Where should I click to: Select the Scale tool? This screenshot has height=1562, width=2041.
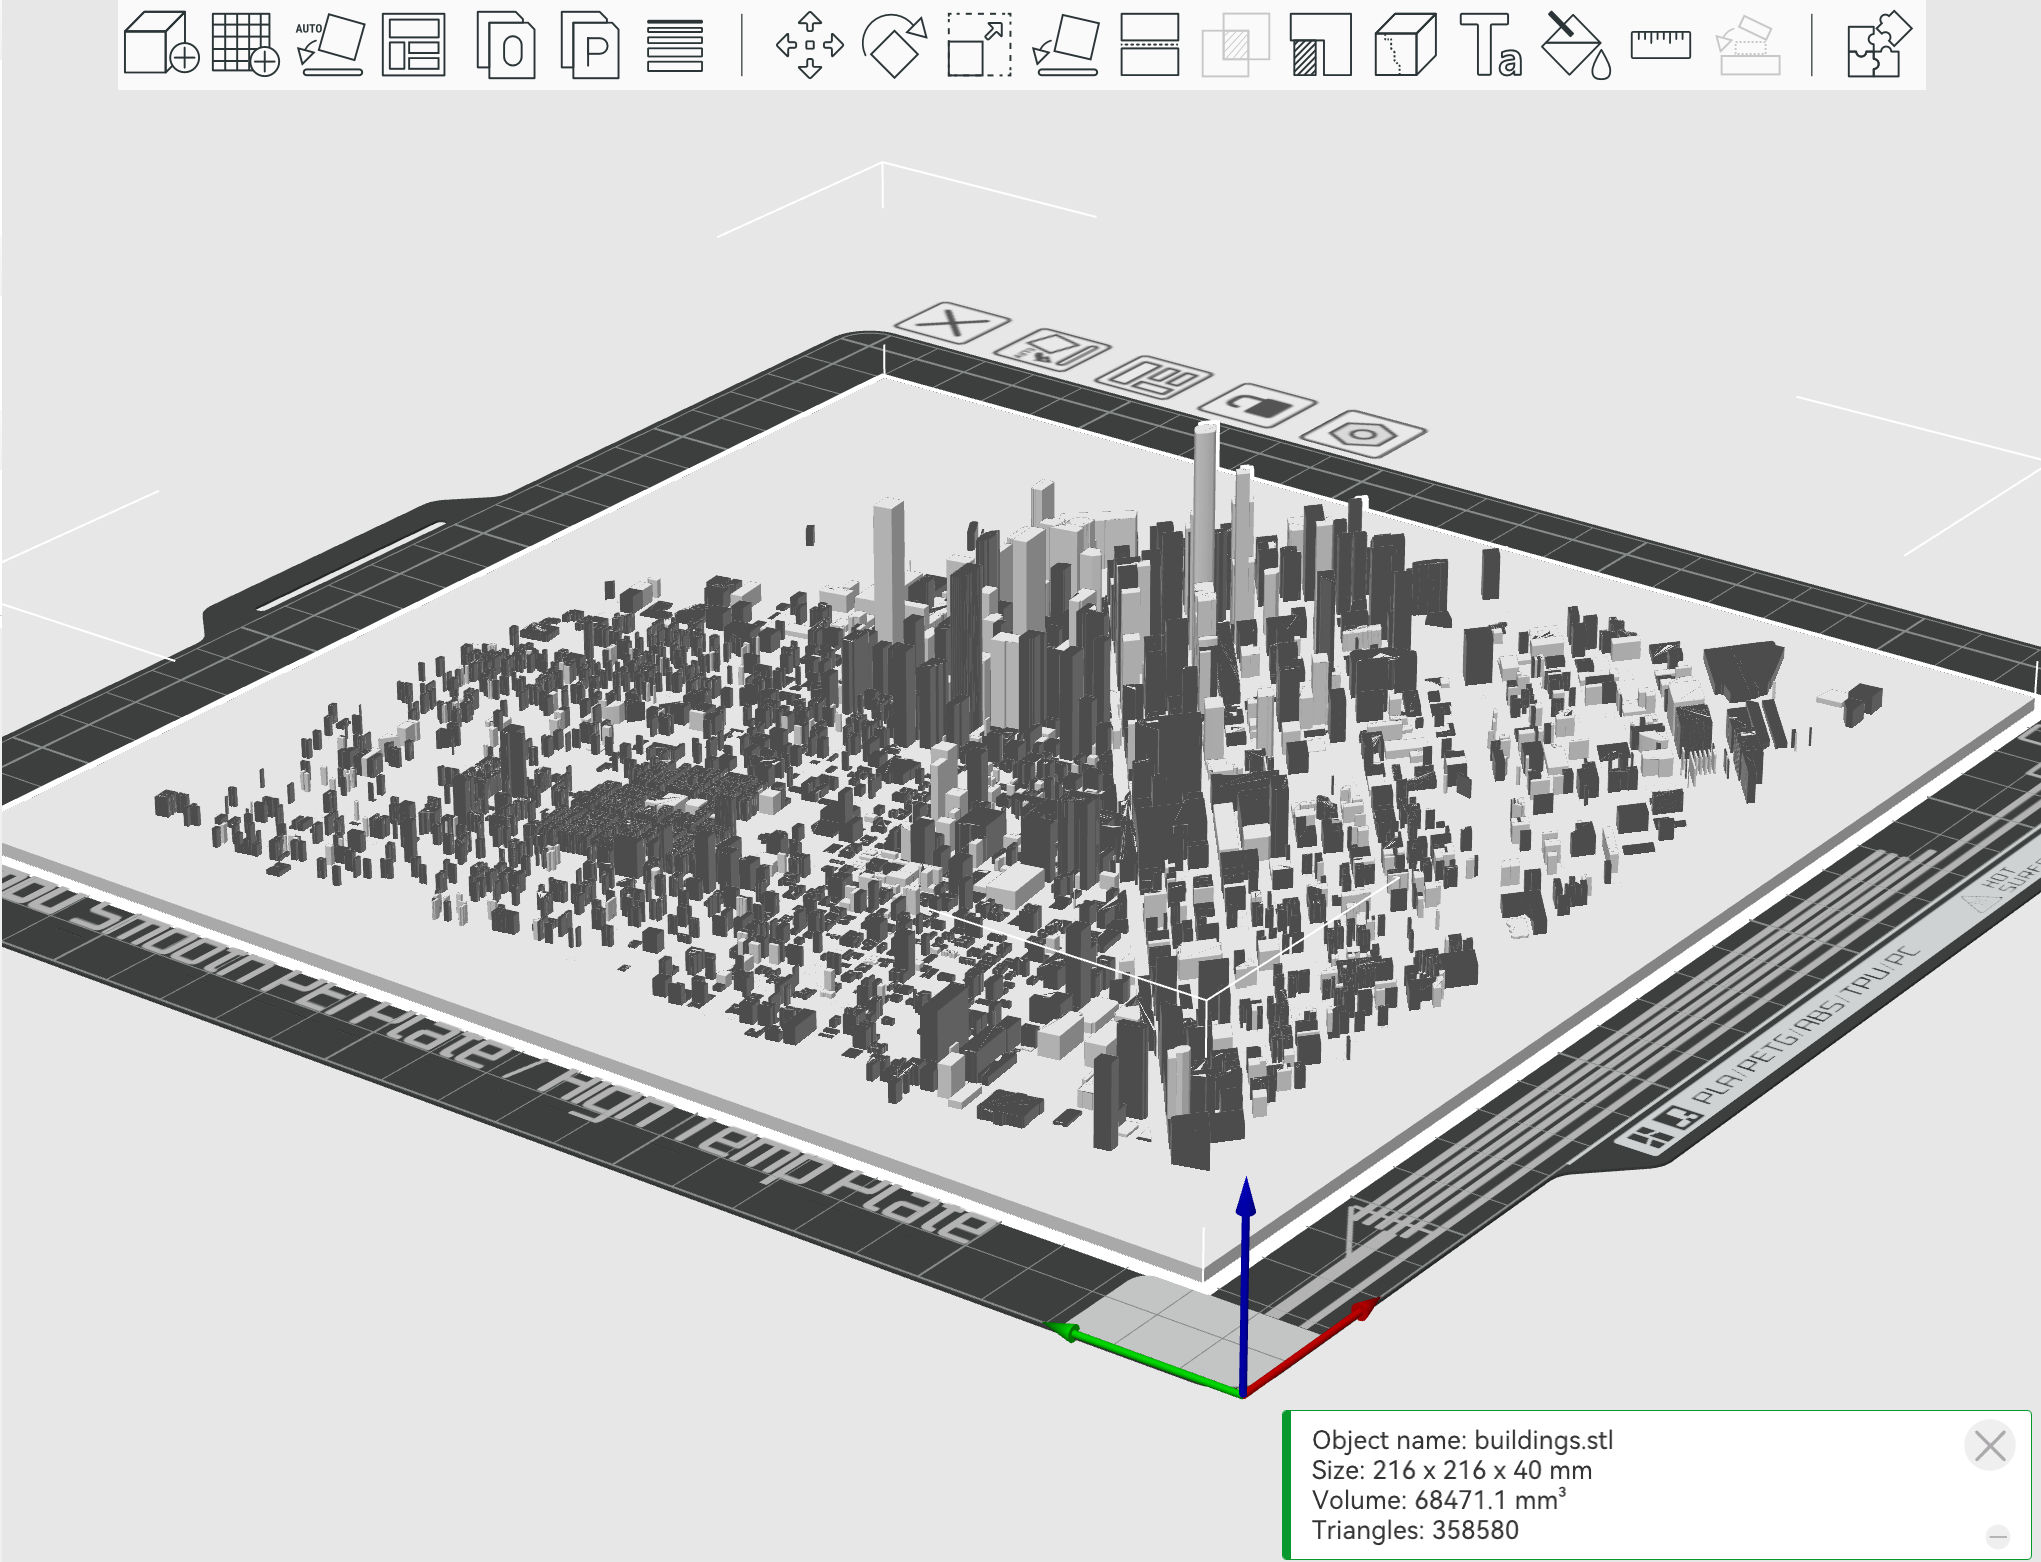(979, 45)
